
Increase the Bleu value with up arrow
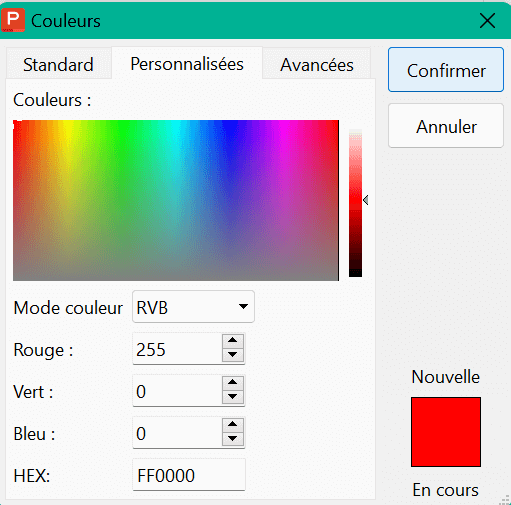click(x=233, y=425)
